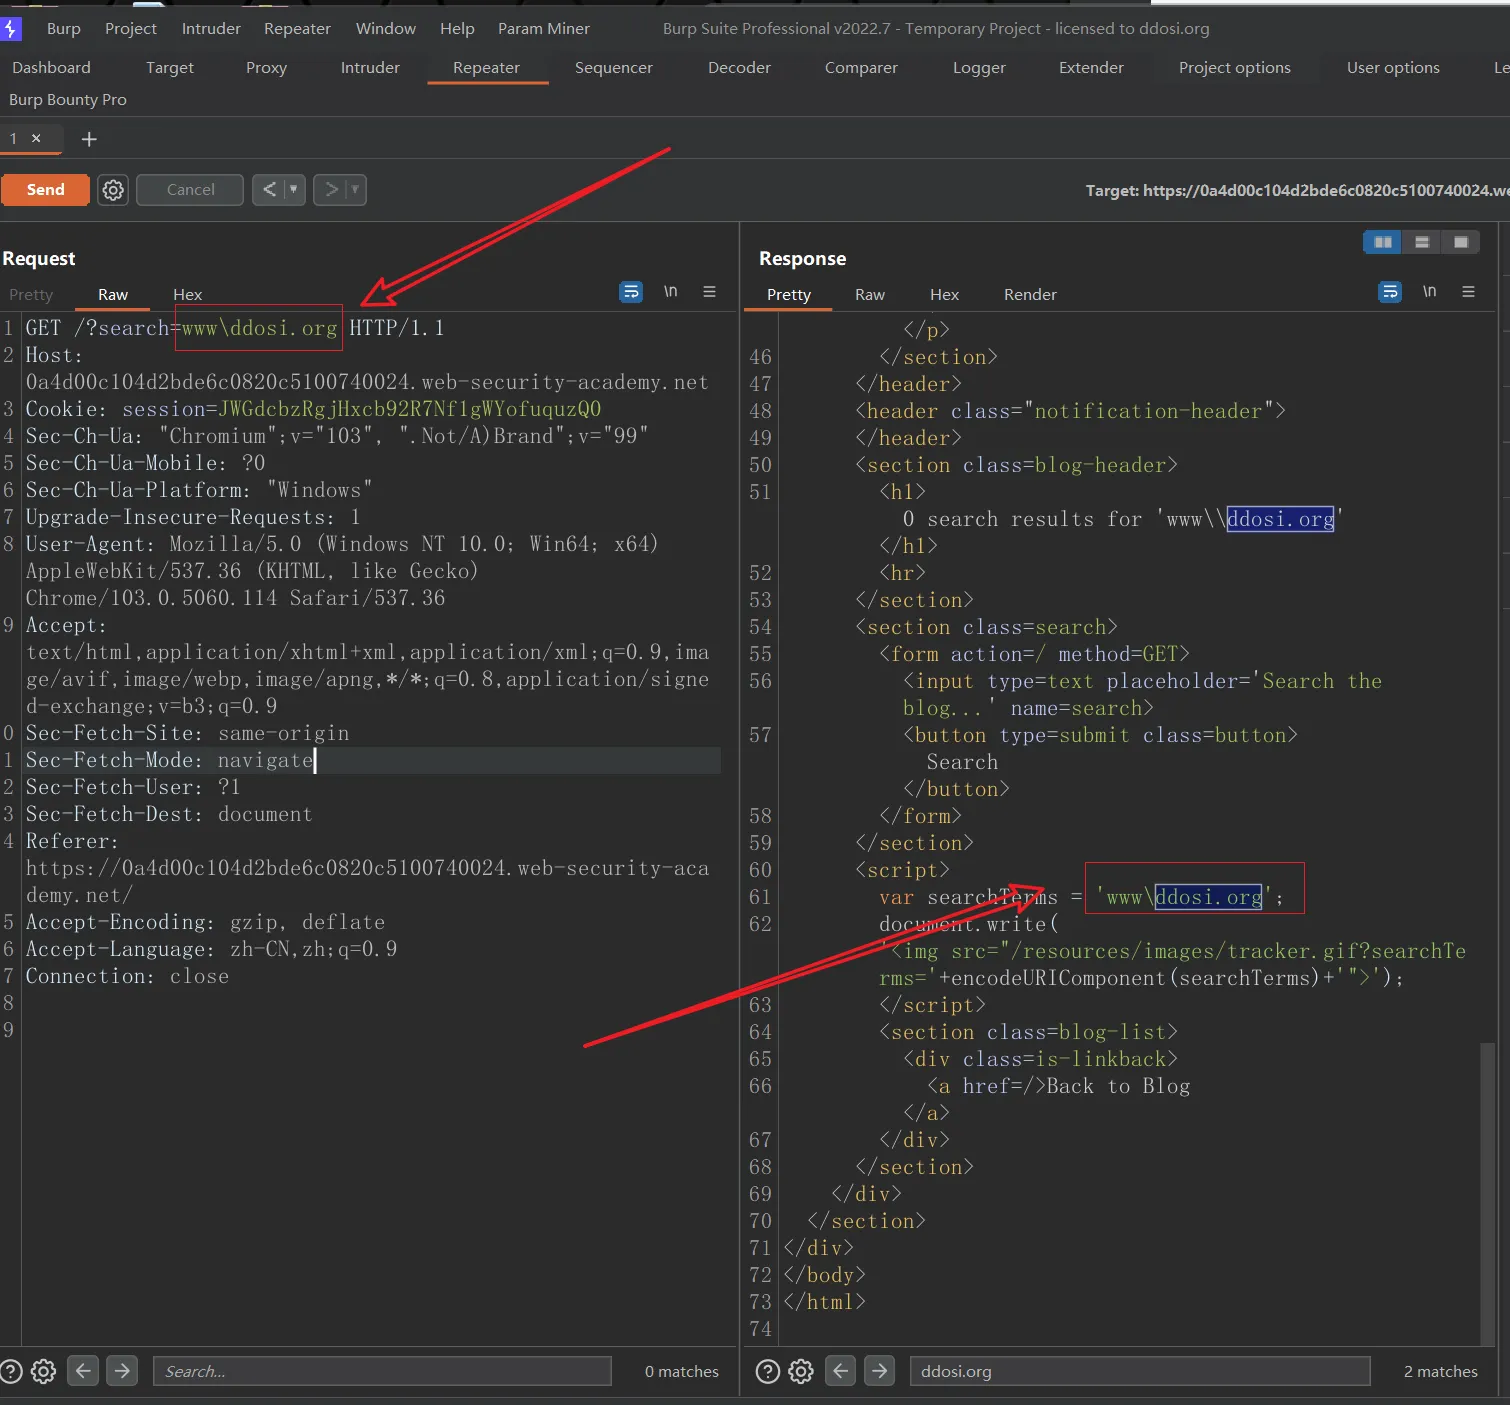Open the Intruder menu in menu bar
The width and height of the screenshot is (1510, 1405).
(211, 28)
